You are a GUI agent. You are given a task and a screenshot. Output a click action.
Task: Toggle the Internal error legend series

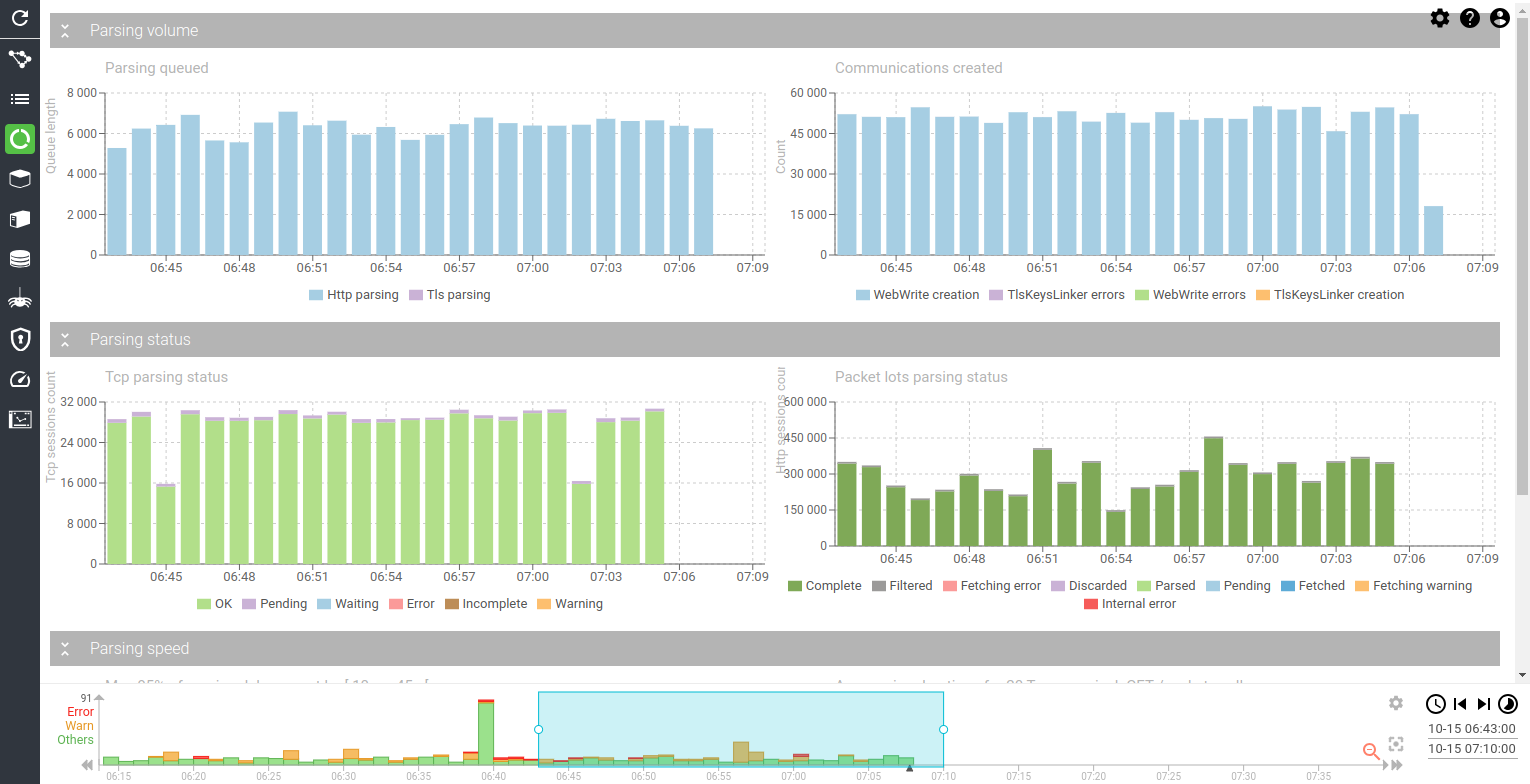click(1129, 604)
